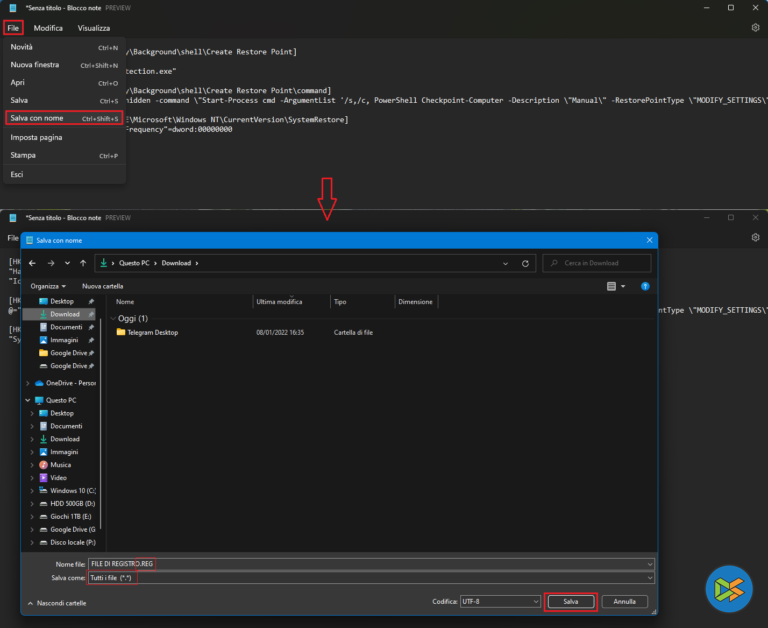This screenshot has height=628, width=768.
Task: Choose Salva con nome from the File menu
Action: pos(37,118)
